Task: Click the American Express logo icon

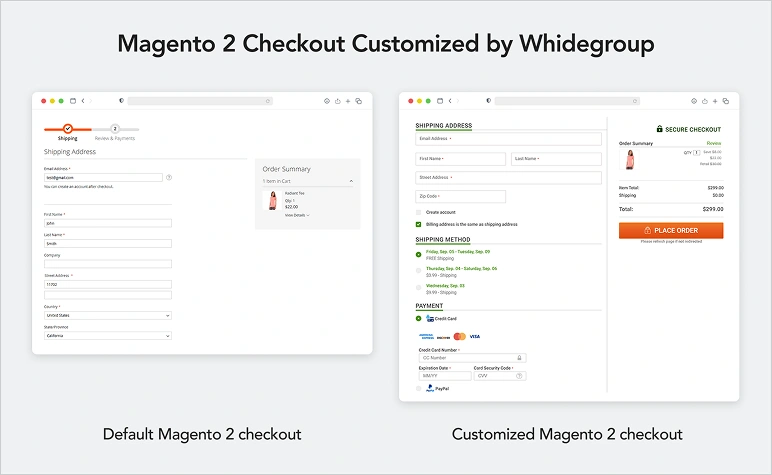Action: [x=426, y=337]
